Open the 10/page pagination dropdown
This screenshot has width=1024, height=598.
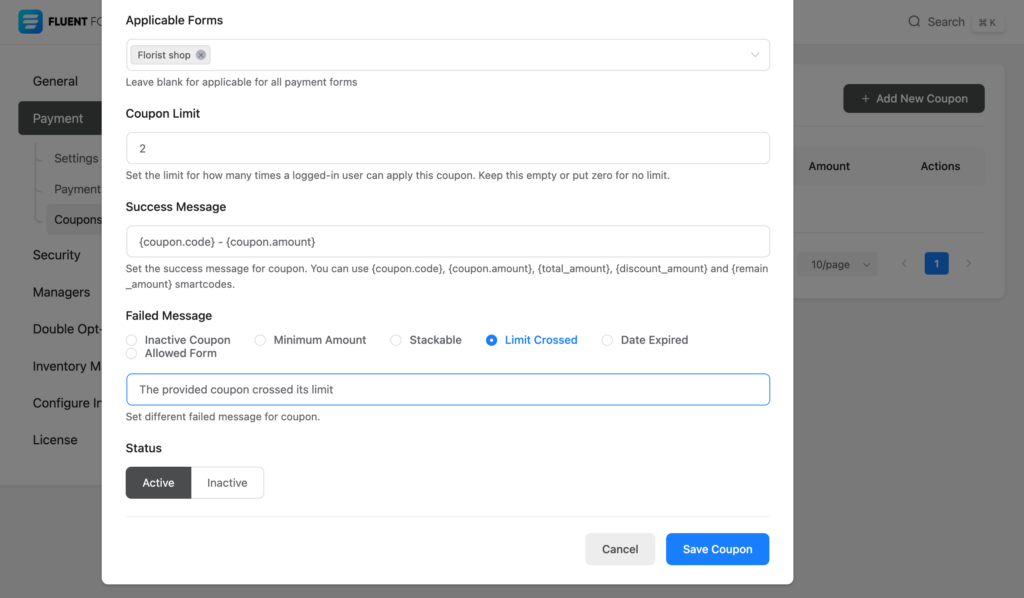(x=840, y=264)
